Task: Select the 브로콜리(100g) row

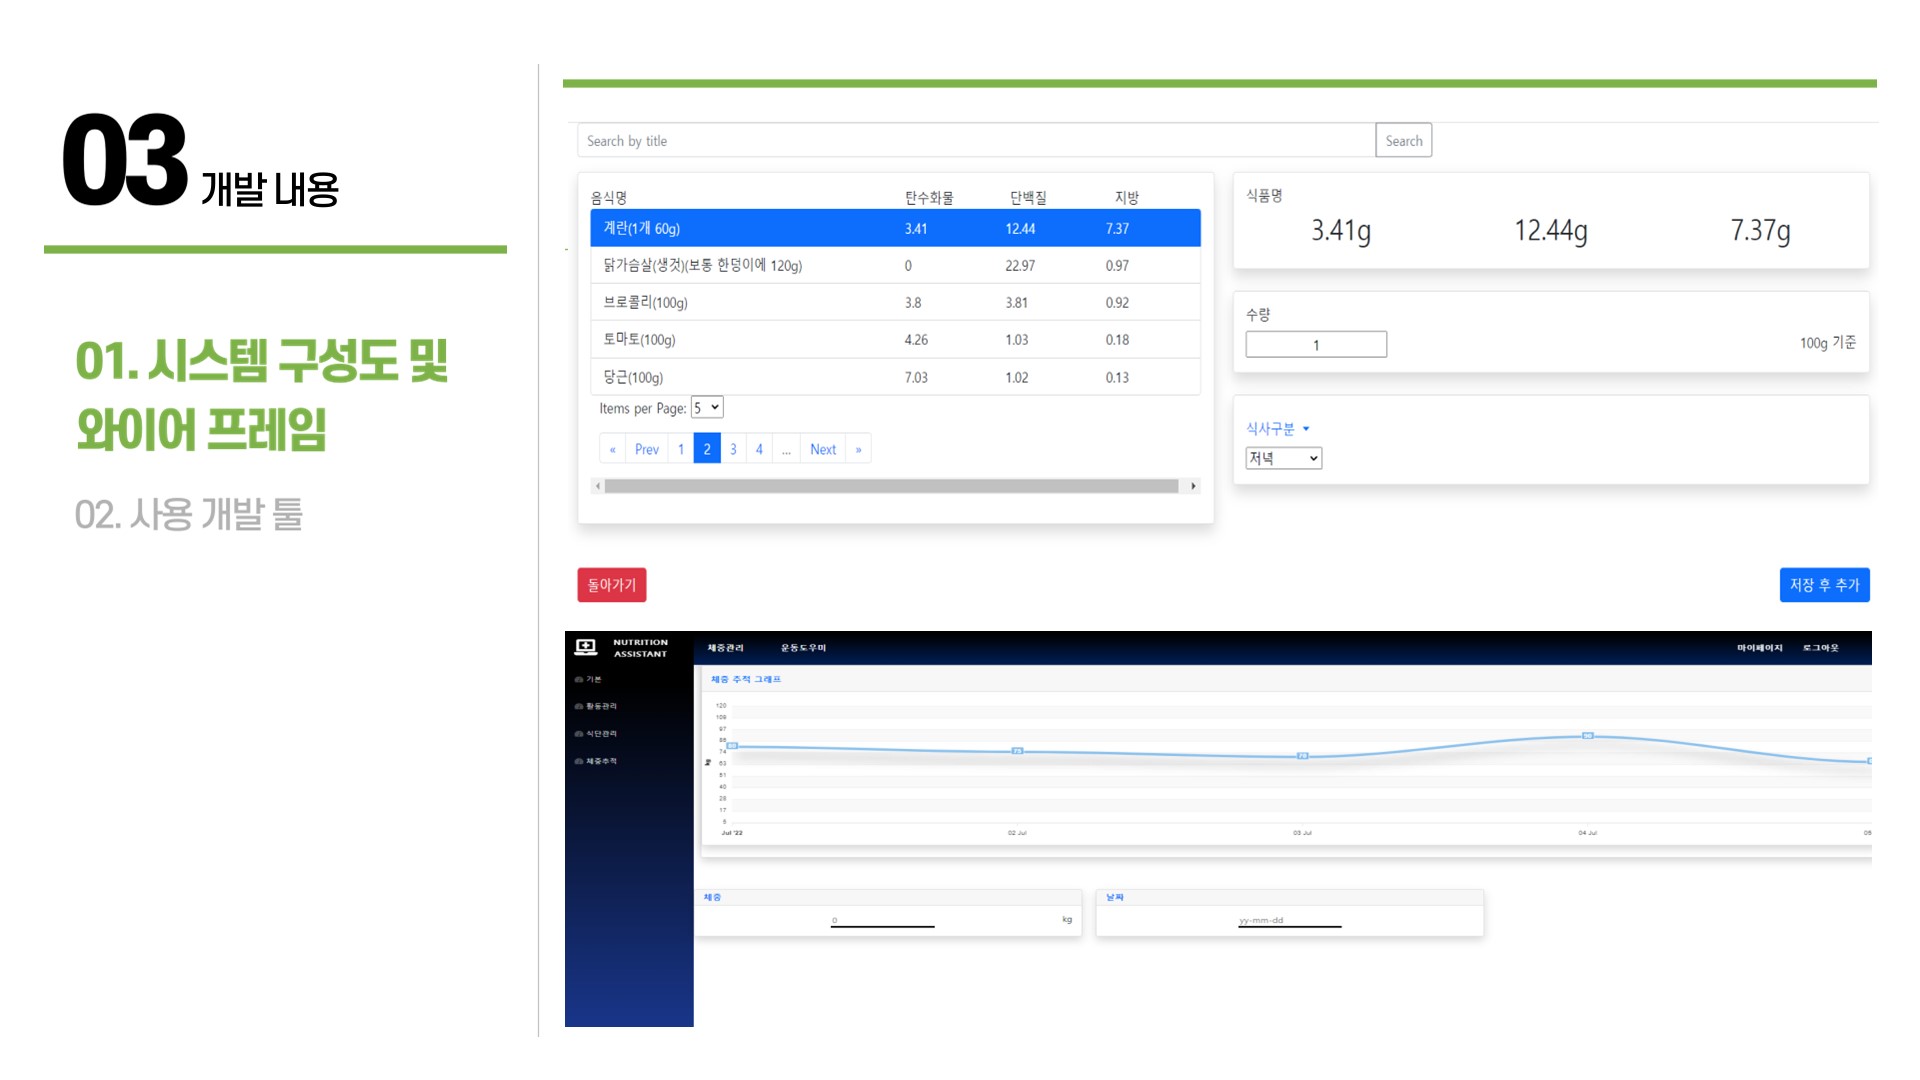Action: tap(895, 303)
